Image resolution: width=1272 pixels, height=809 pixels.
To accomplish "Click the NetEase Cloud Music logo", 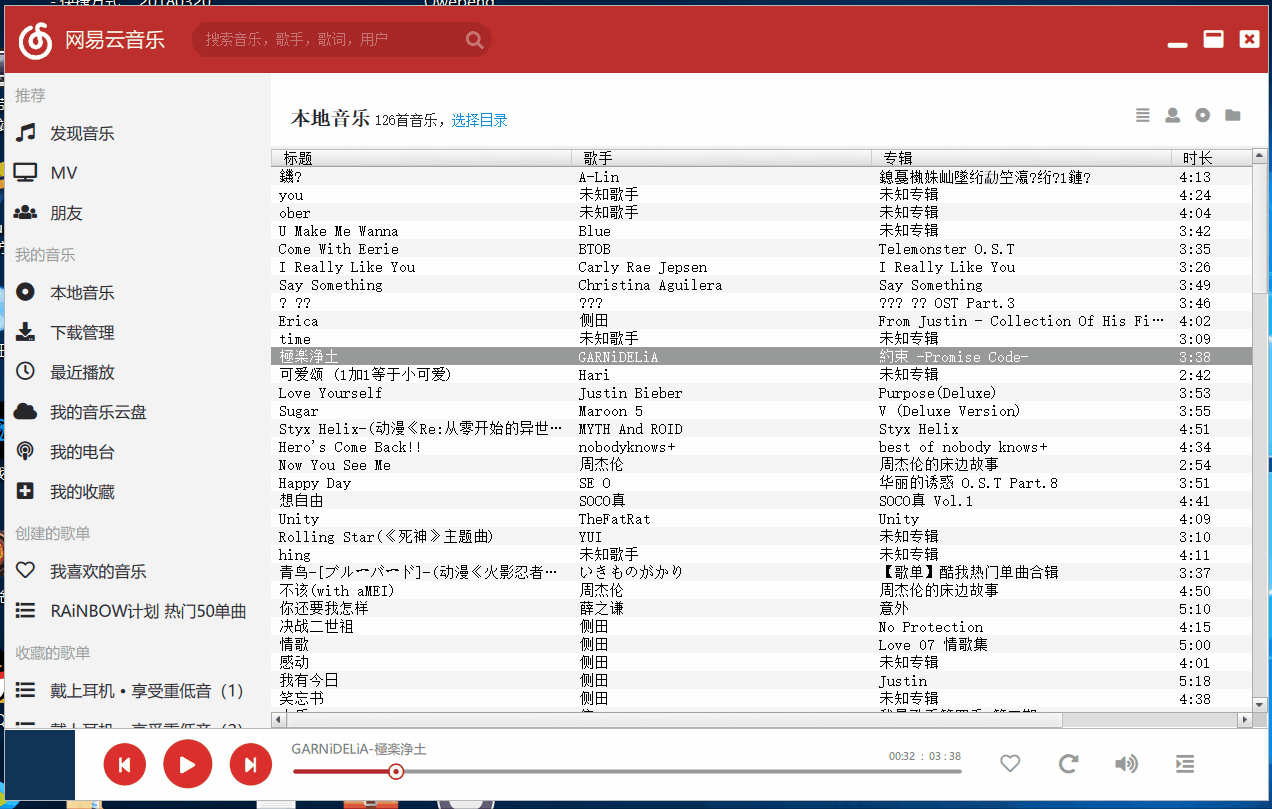I will (x=36, y=40).
